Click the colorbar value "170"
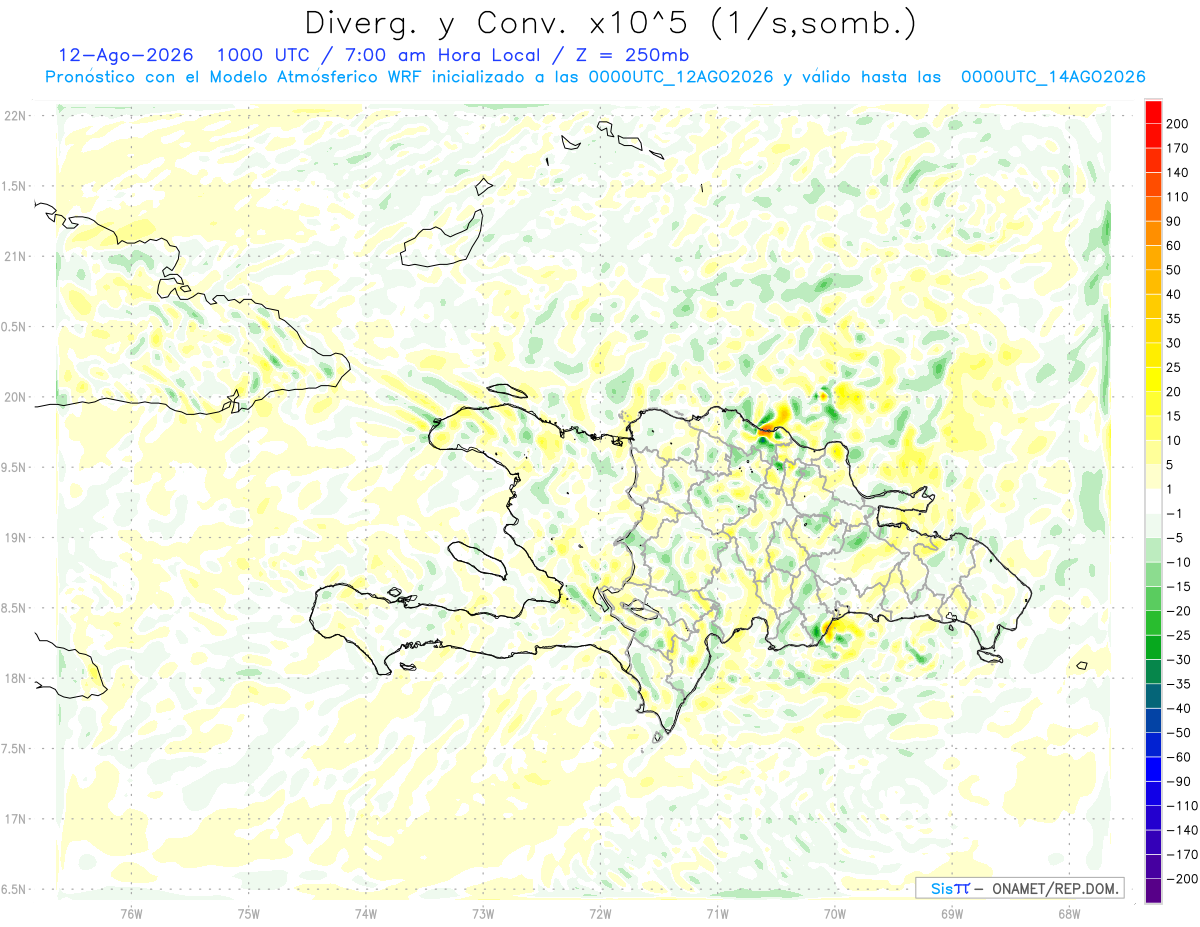This screenshot has width=1200, height=927. point(1179,148)
